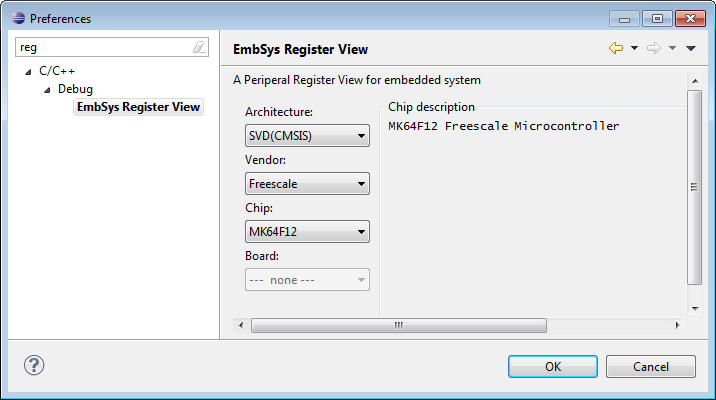Click the Help question mark icon

coord(34,366)
